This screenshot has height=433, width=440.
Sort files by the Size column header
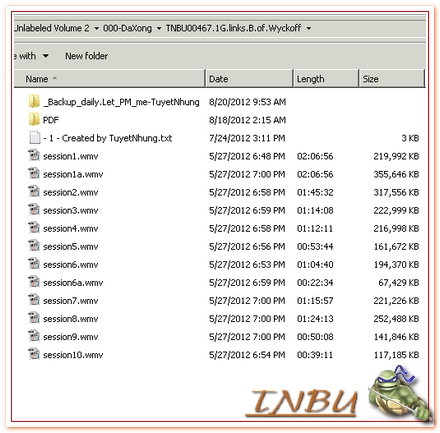tap(392, 79)
